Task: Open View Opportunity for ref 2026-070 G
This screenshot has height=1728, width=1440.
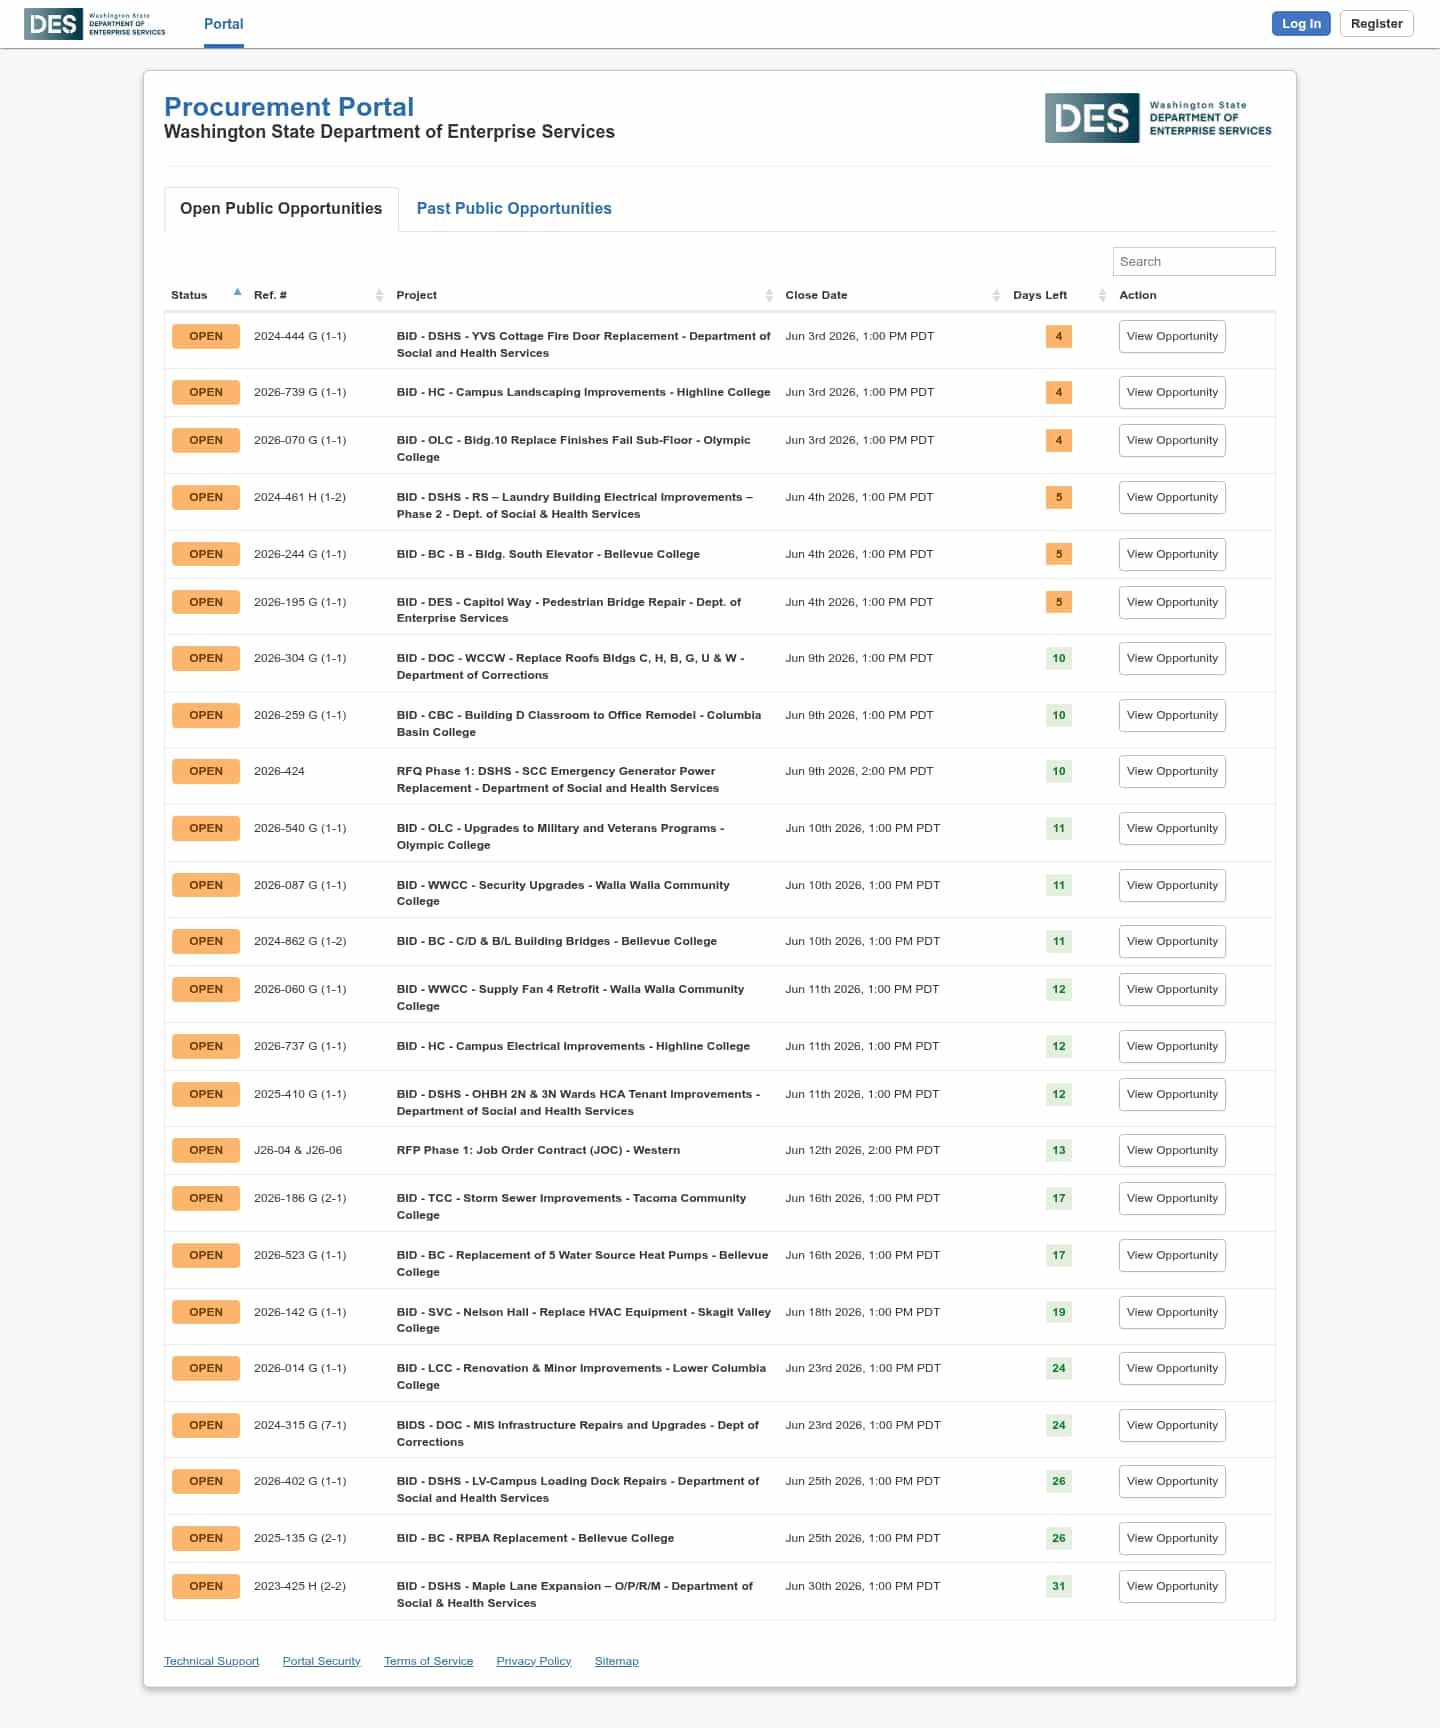Action: (x=1172, y=440)
